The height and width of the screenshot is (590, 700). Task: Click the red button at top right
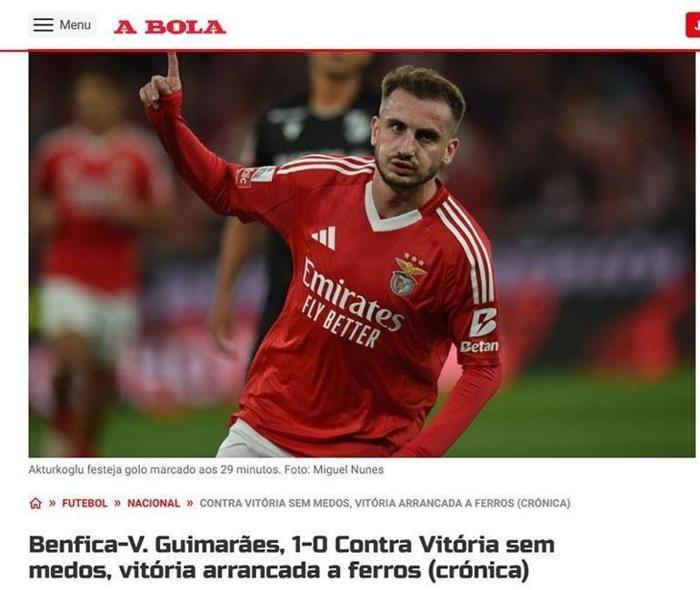coord(693,25)
